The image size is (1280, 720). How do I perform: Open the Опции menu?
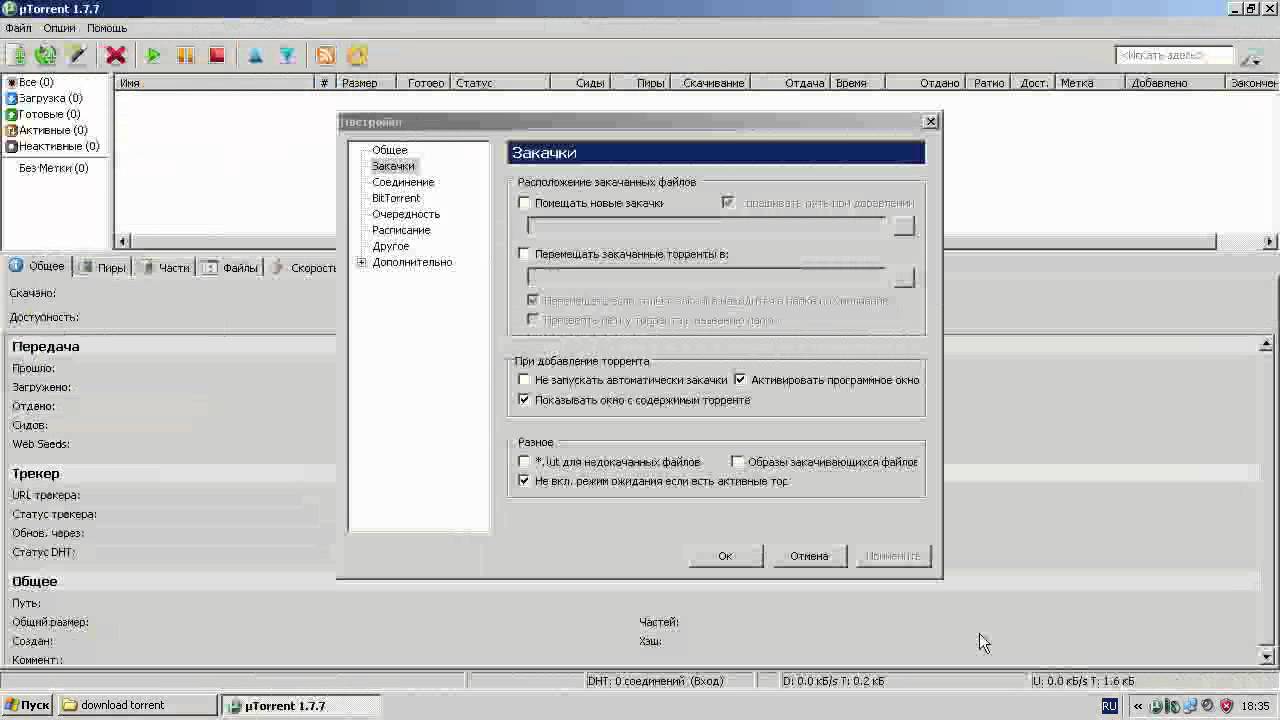pyautogui.click(x=59, y=28)
